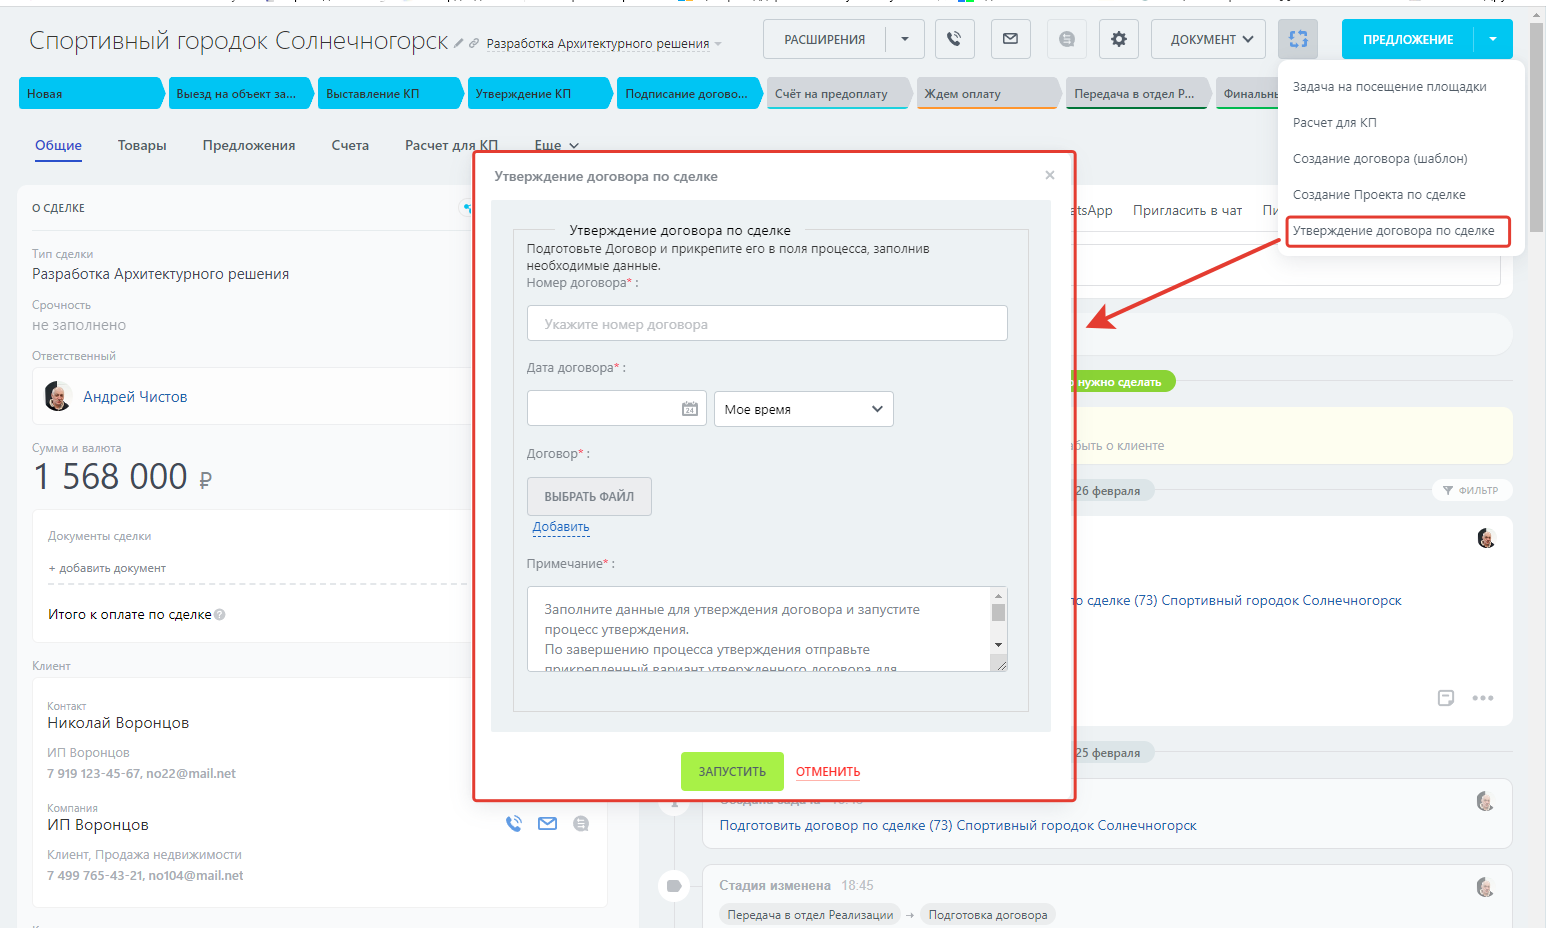Open settings with the gear icon
Image resolution: width=1546 pixels, height=928 pixels.
point(1119,39)
